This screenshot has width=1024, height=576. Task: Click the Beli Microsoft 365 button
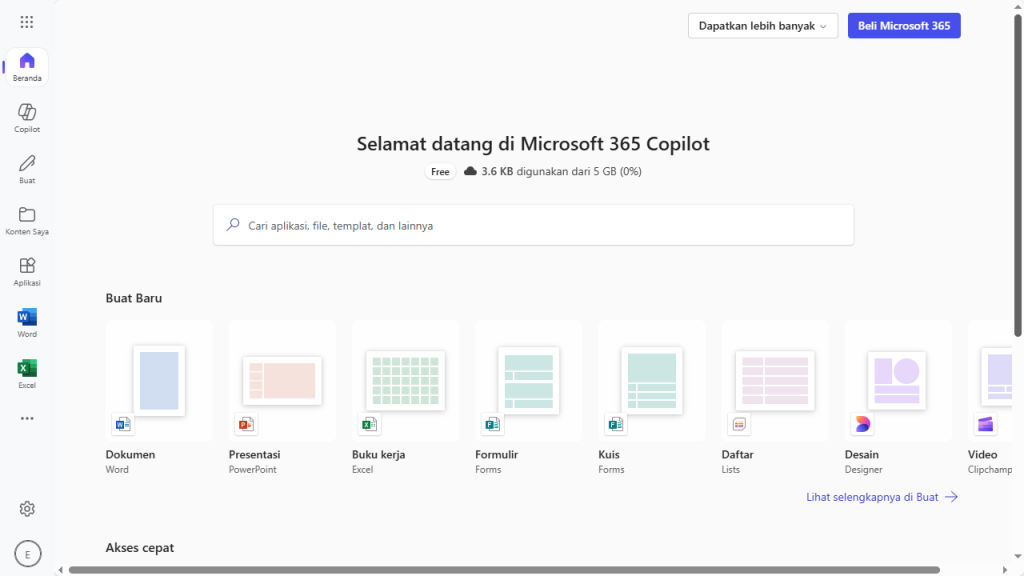(903, 26)
